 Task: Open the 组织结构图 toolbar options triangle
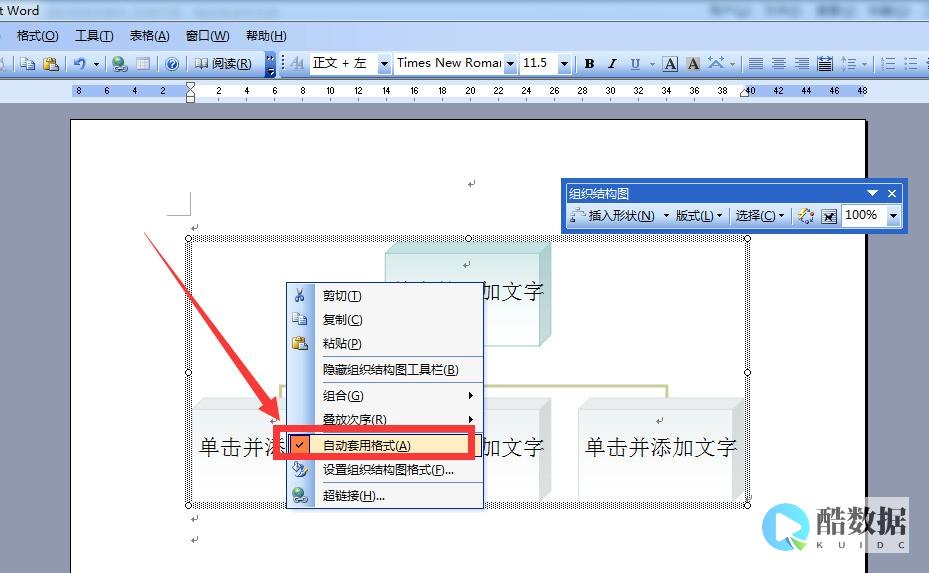(x=872, y=193)
